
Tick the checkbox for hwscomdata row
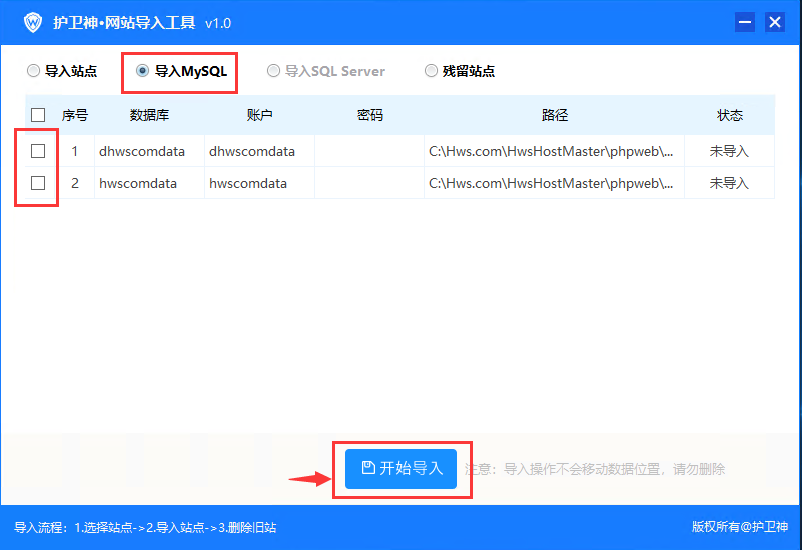38,183
